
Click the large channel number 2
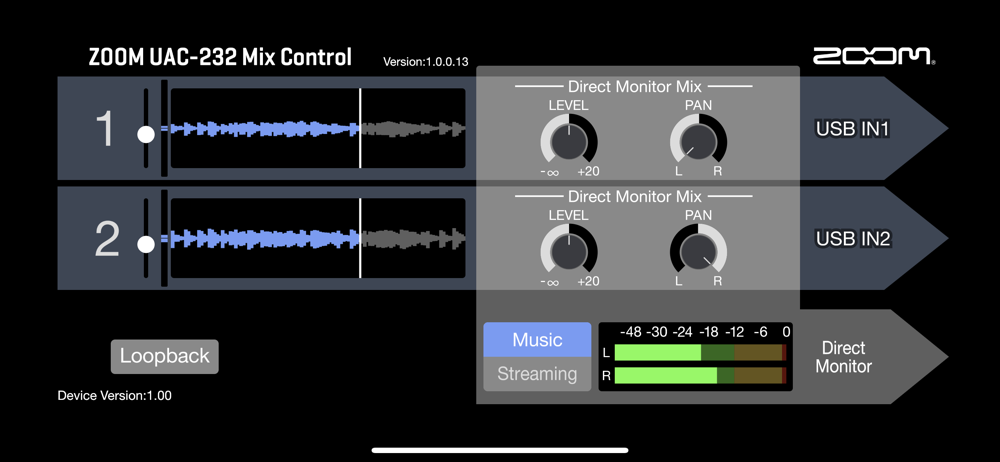pyautogui.click(x=107, y=238)
